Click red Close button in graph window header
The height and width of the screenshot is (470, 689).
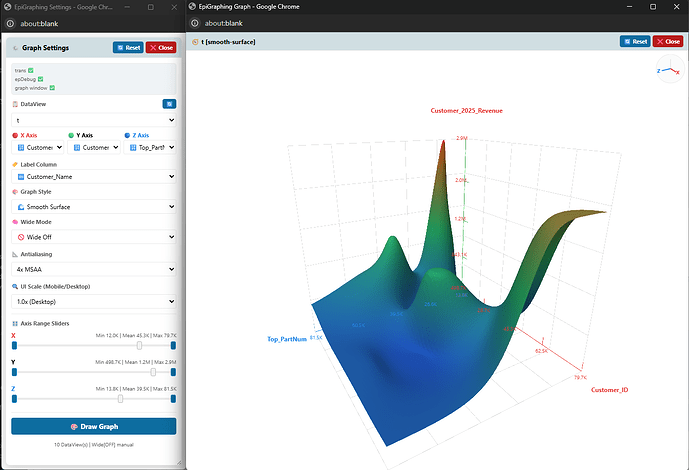pos(668,41)
